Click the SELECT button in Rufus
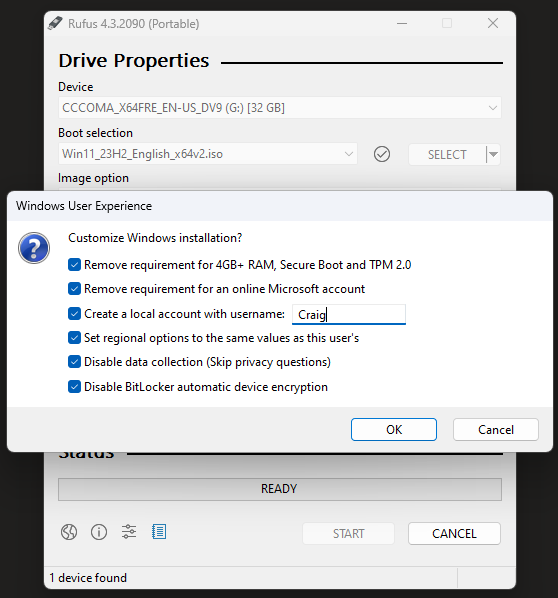 pos(447,154)
